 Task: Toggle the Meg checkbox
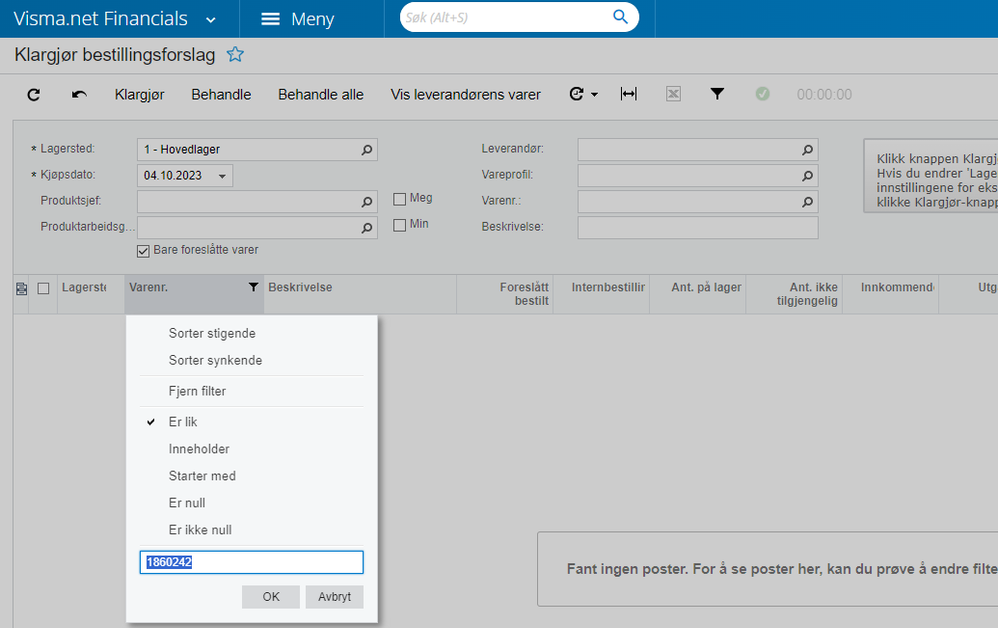pyautogui.click(x=400, y=199)
